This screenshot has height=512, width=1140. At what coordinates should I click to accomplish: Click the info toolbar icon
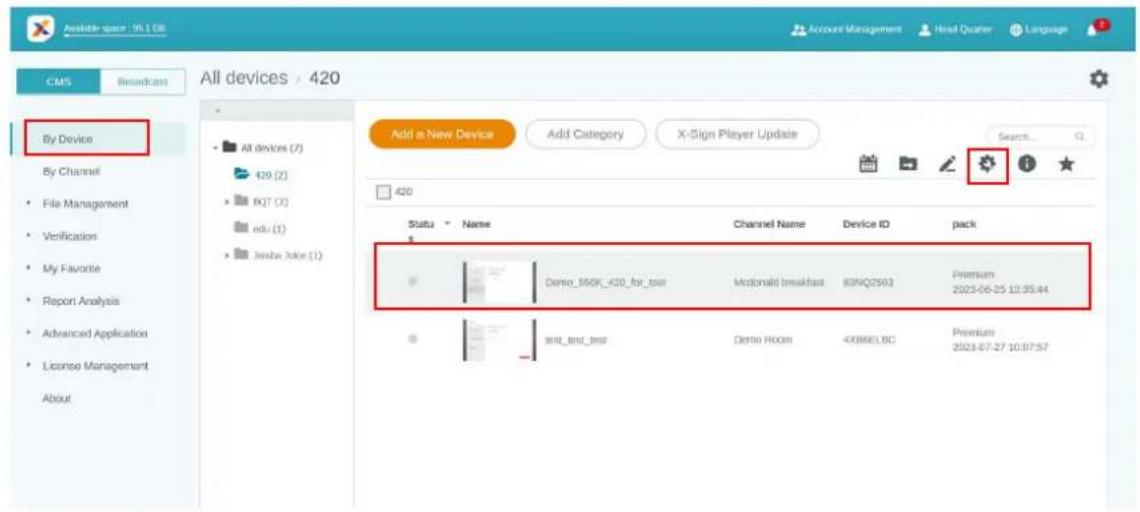click(1027, 165)
